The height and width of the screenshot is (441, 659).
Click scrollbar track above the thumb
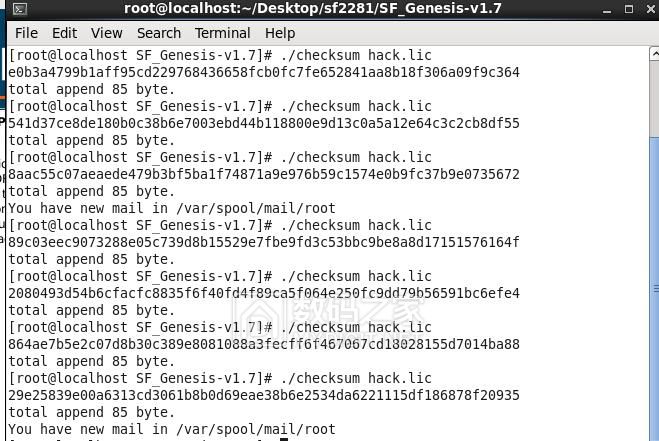pyautogui.click(x=654, y=99)
